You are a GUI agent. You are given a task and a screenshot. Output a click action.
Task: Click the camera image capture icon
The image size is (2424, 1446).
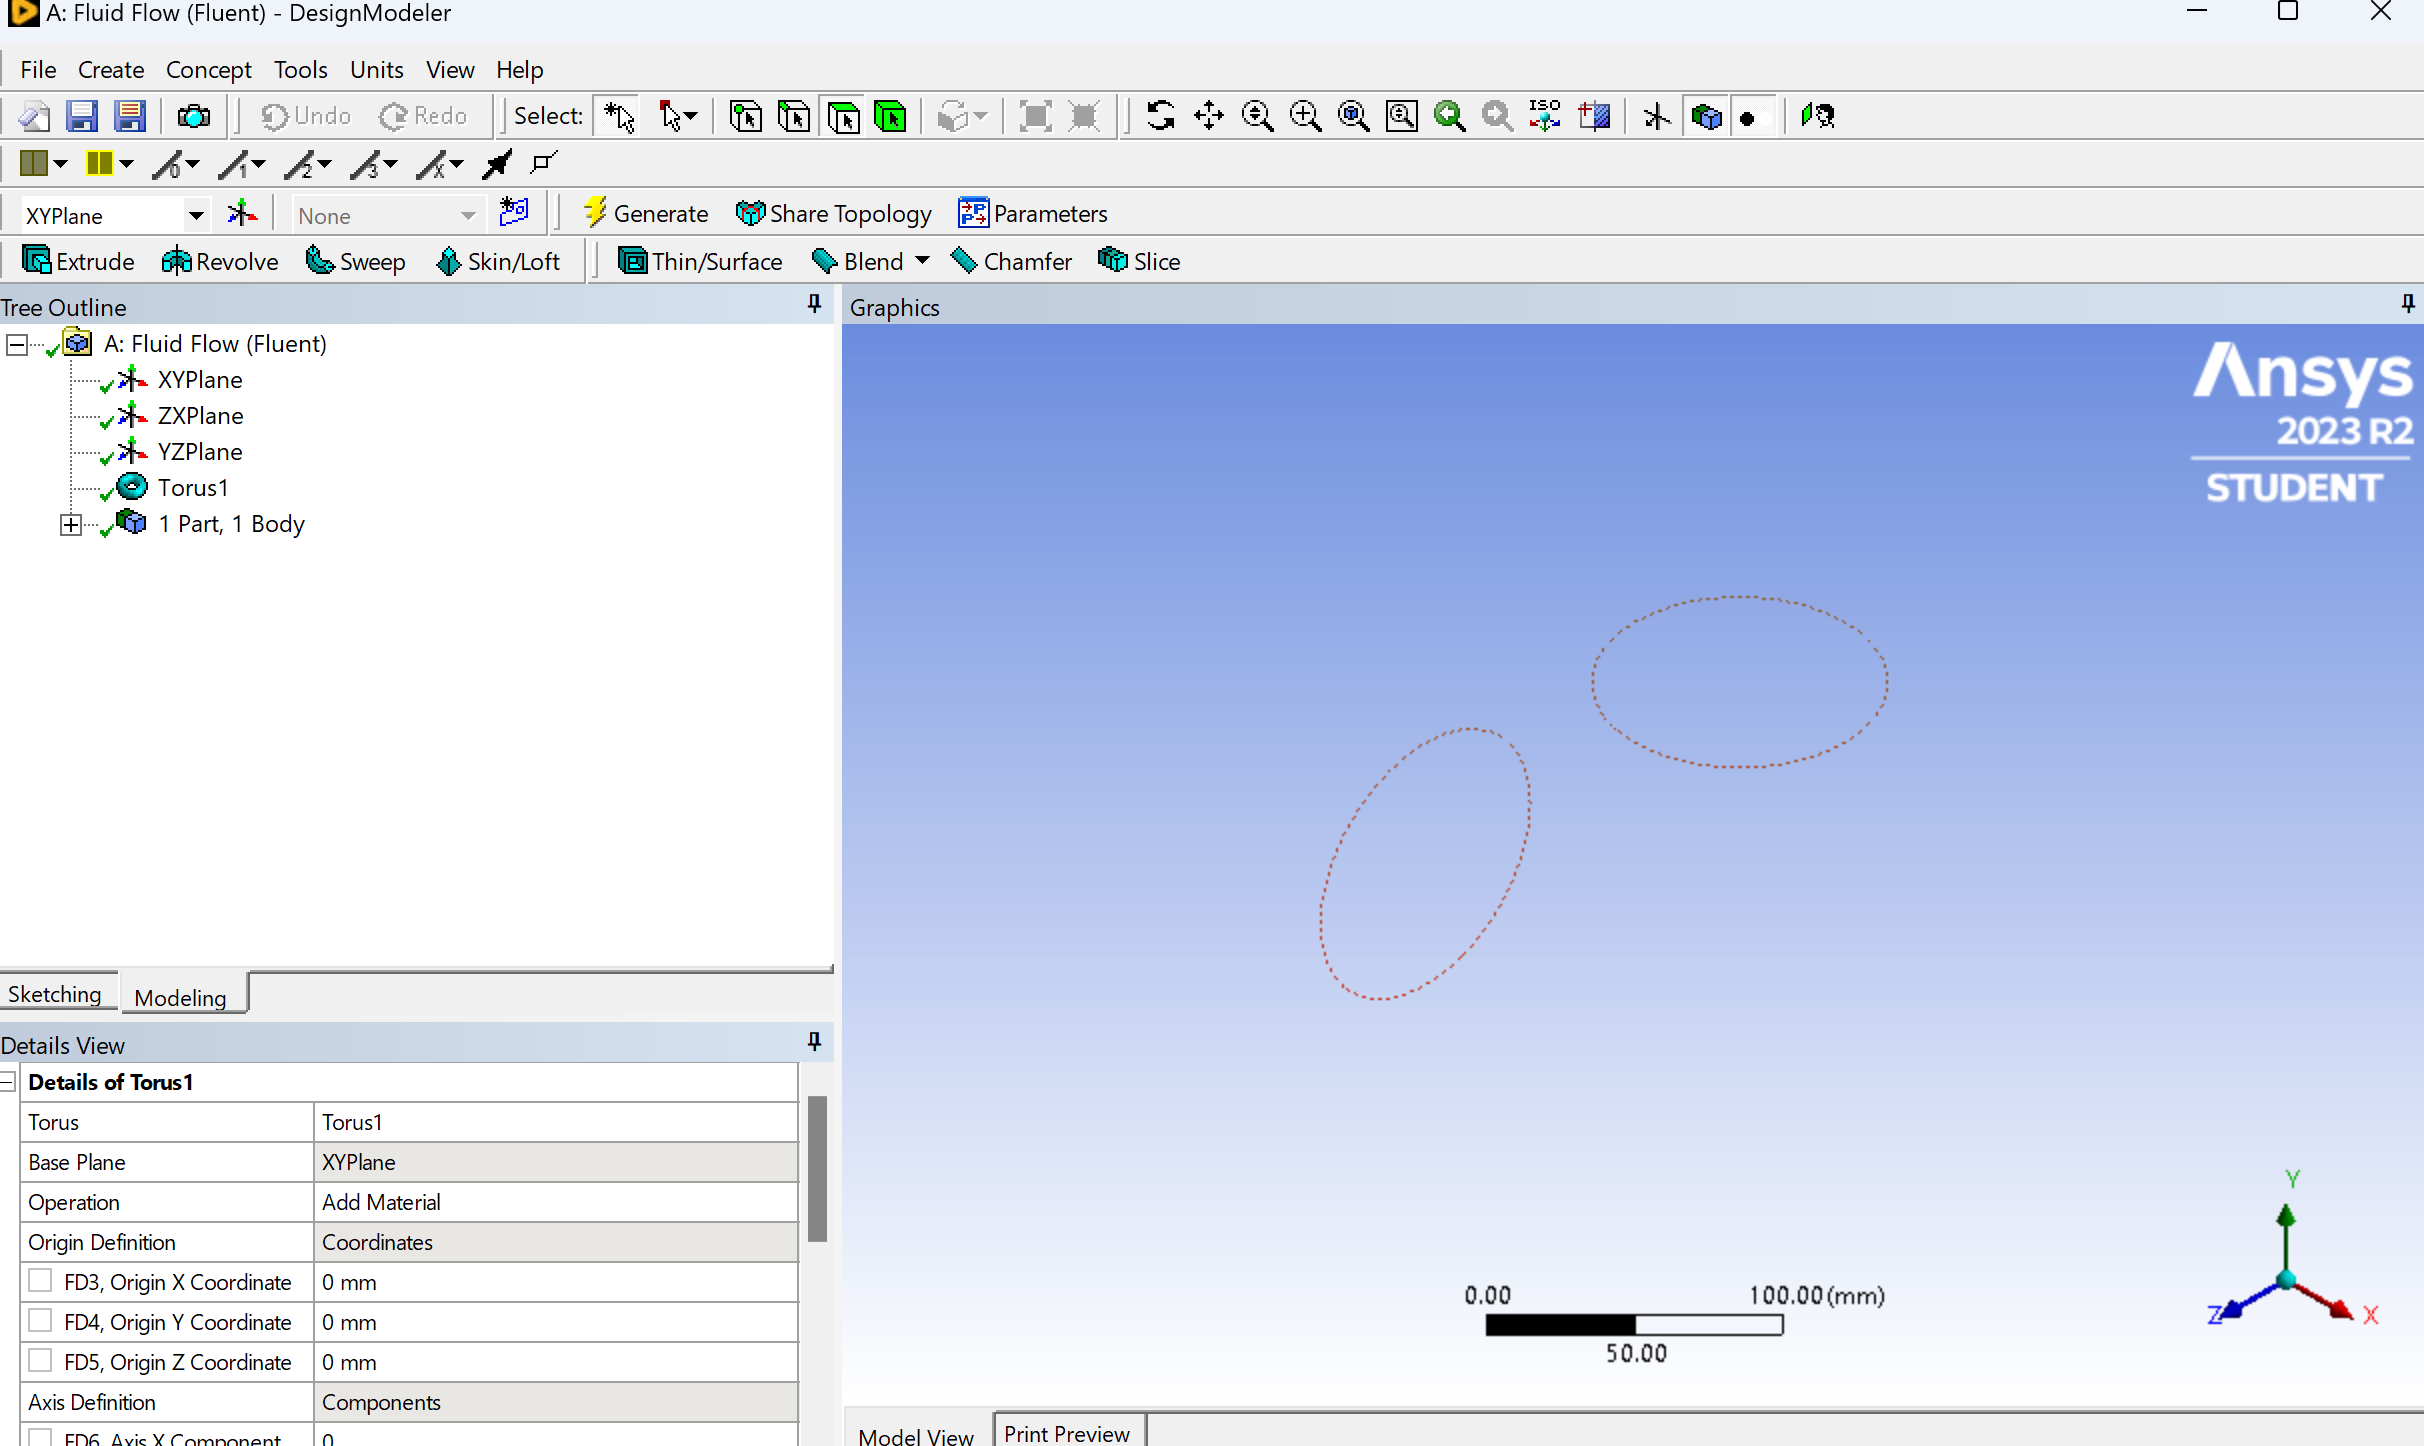pyautogui.click(x=194, y=117)
